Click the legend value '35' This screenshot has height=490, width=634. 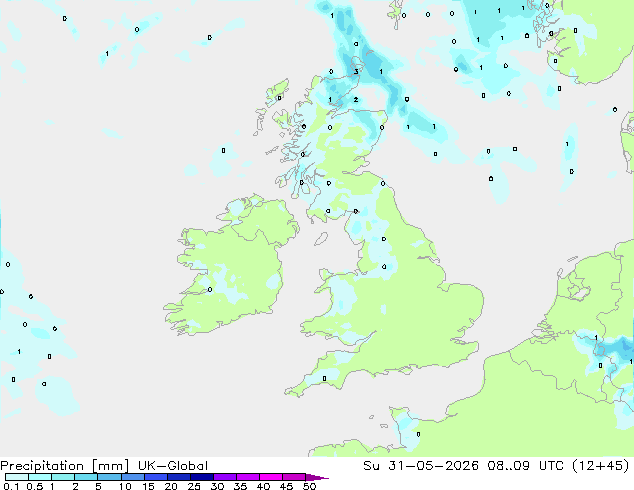point(240,486)
